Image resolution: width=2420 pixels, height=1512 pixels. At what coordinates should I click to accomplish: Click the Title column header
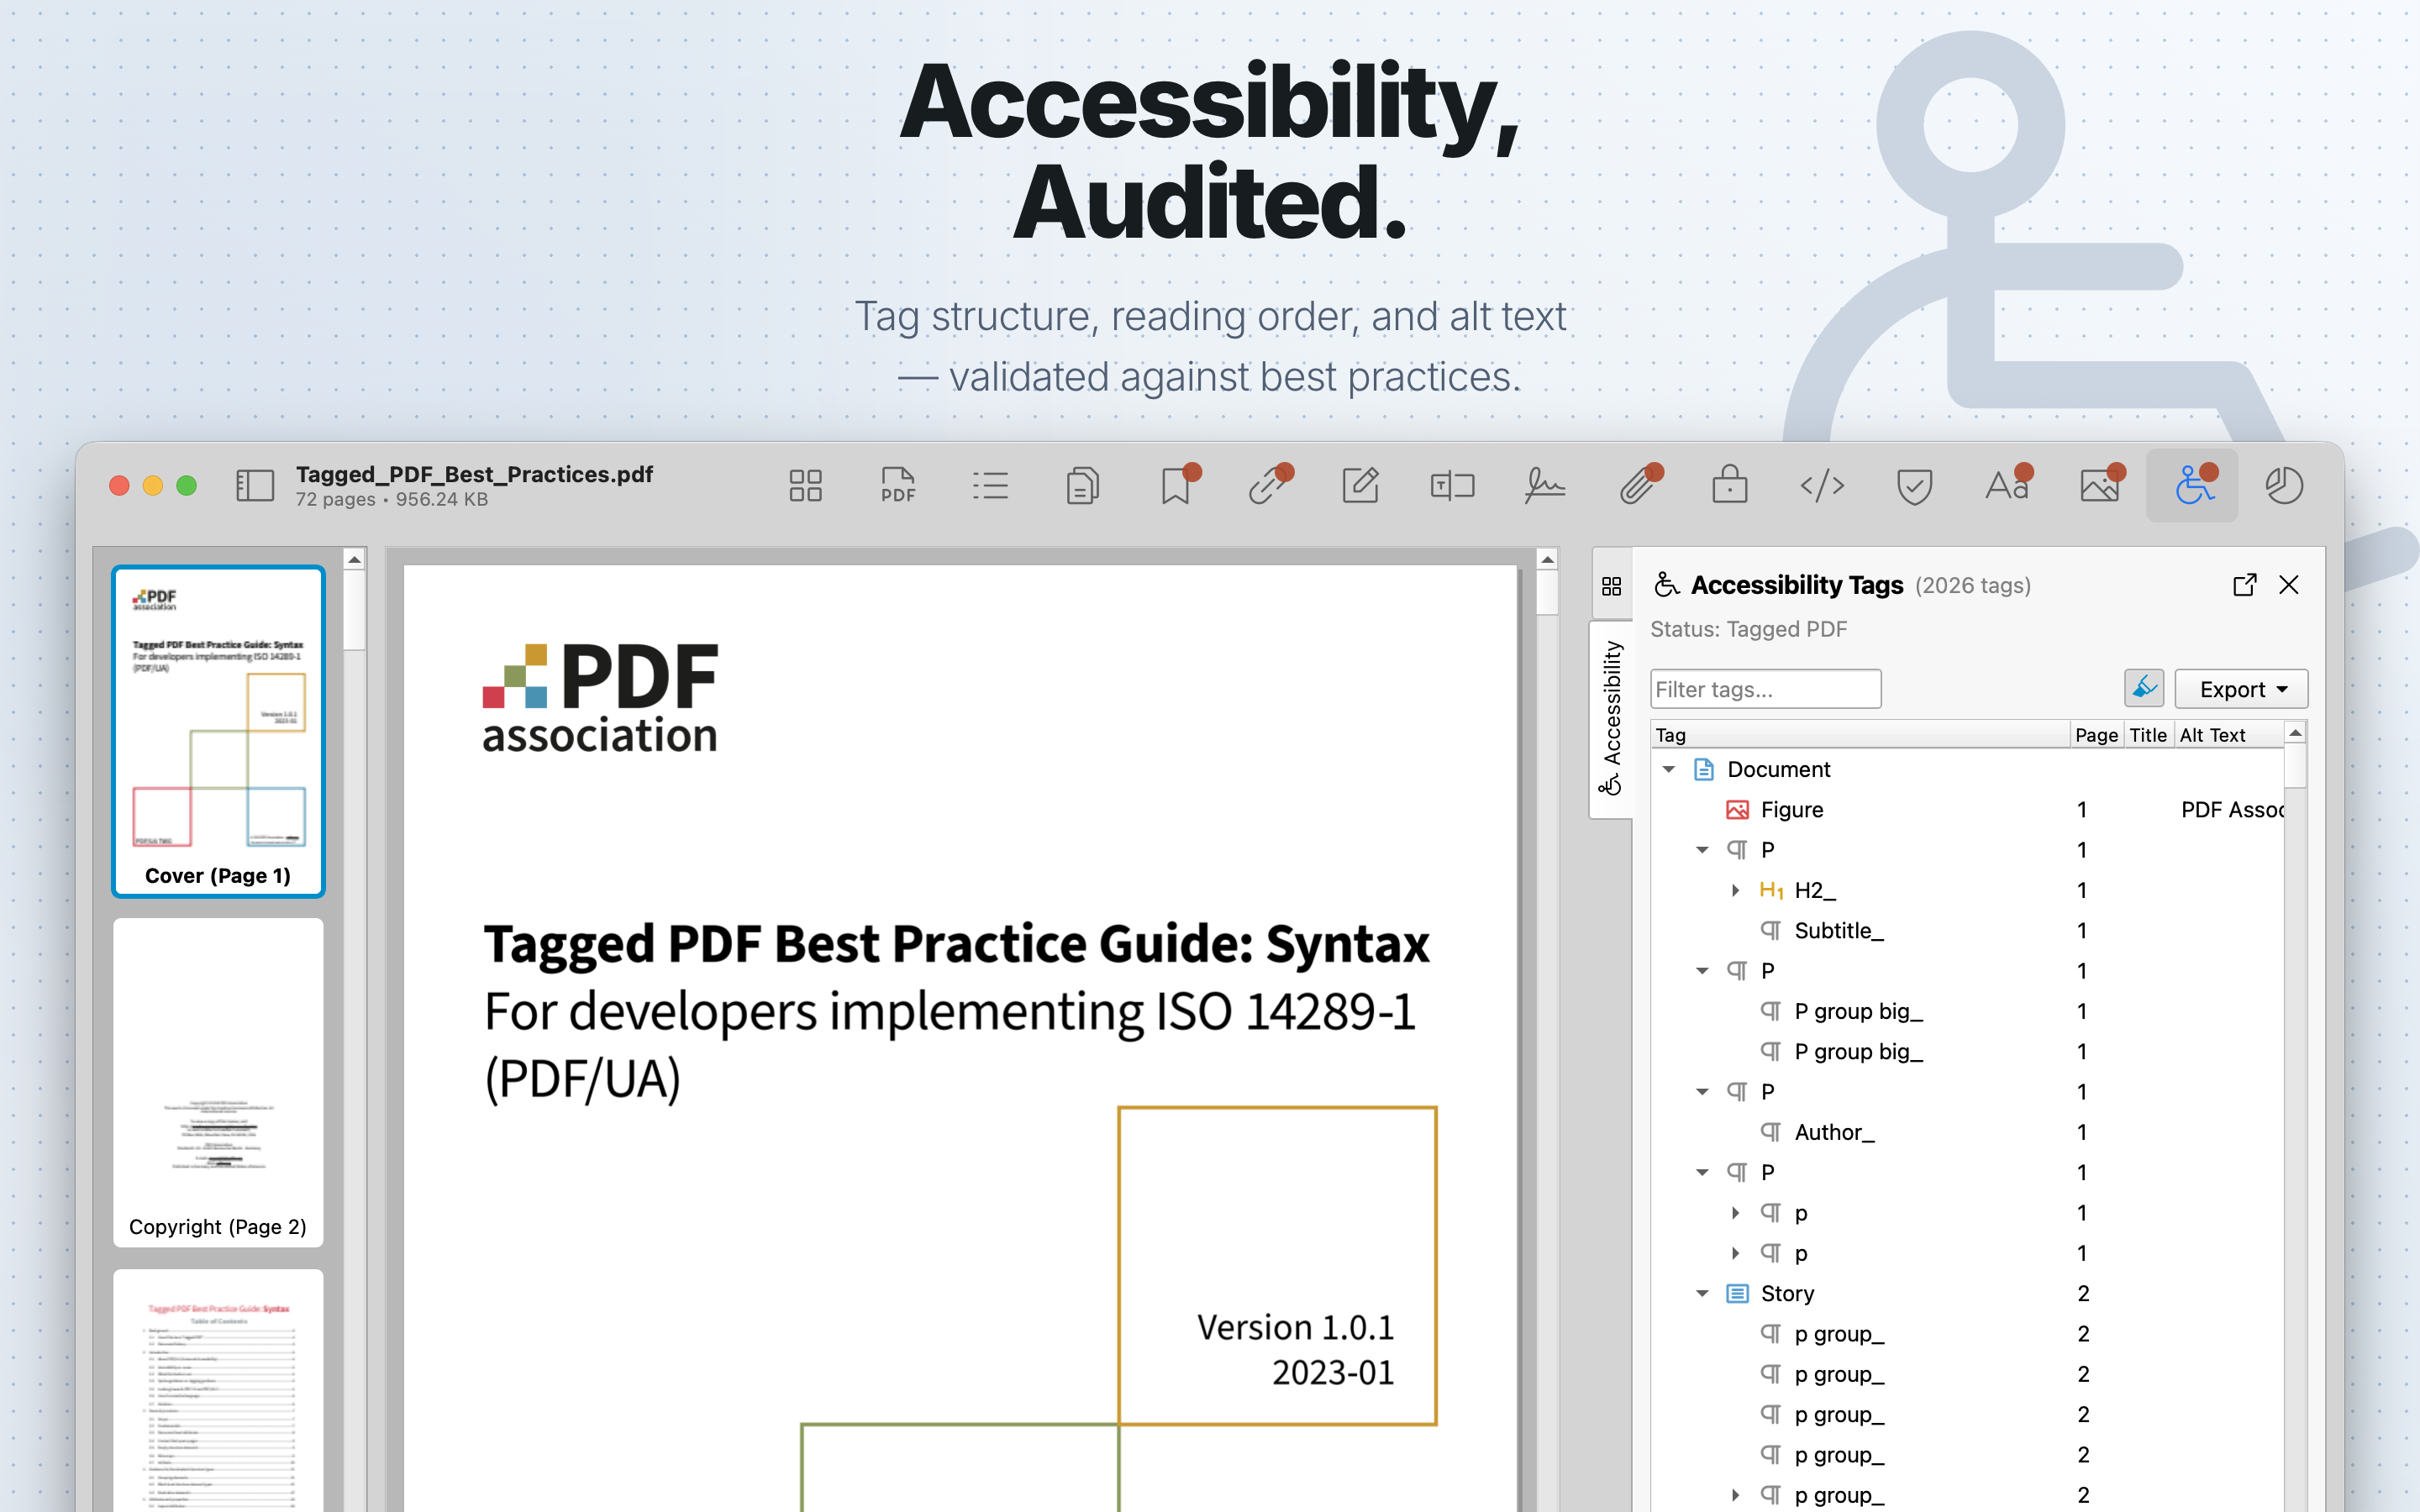2148,735
